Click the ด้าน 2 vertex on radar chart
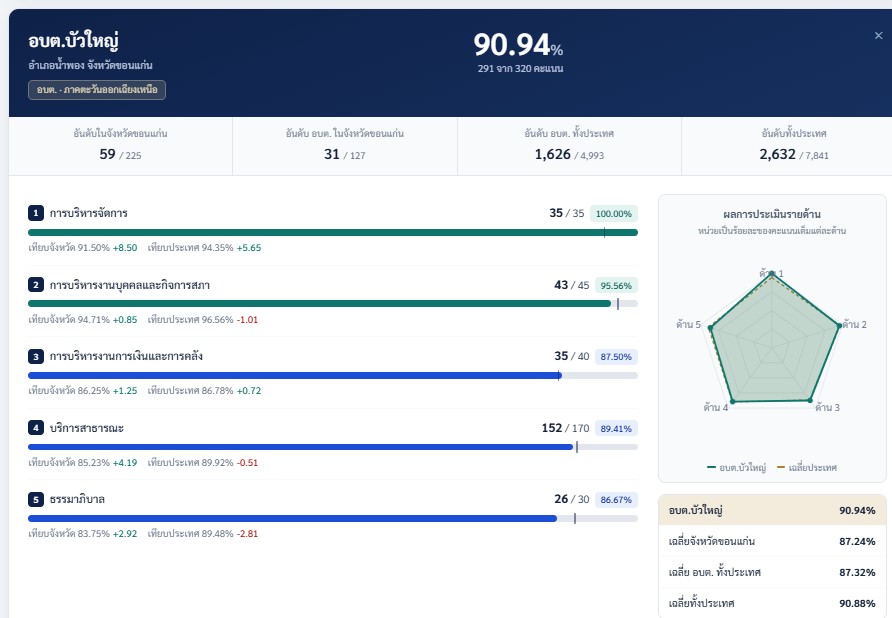Viewport: 892px width, 618px height. pos(839,326)
